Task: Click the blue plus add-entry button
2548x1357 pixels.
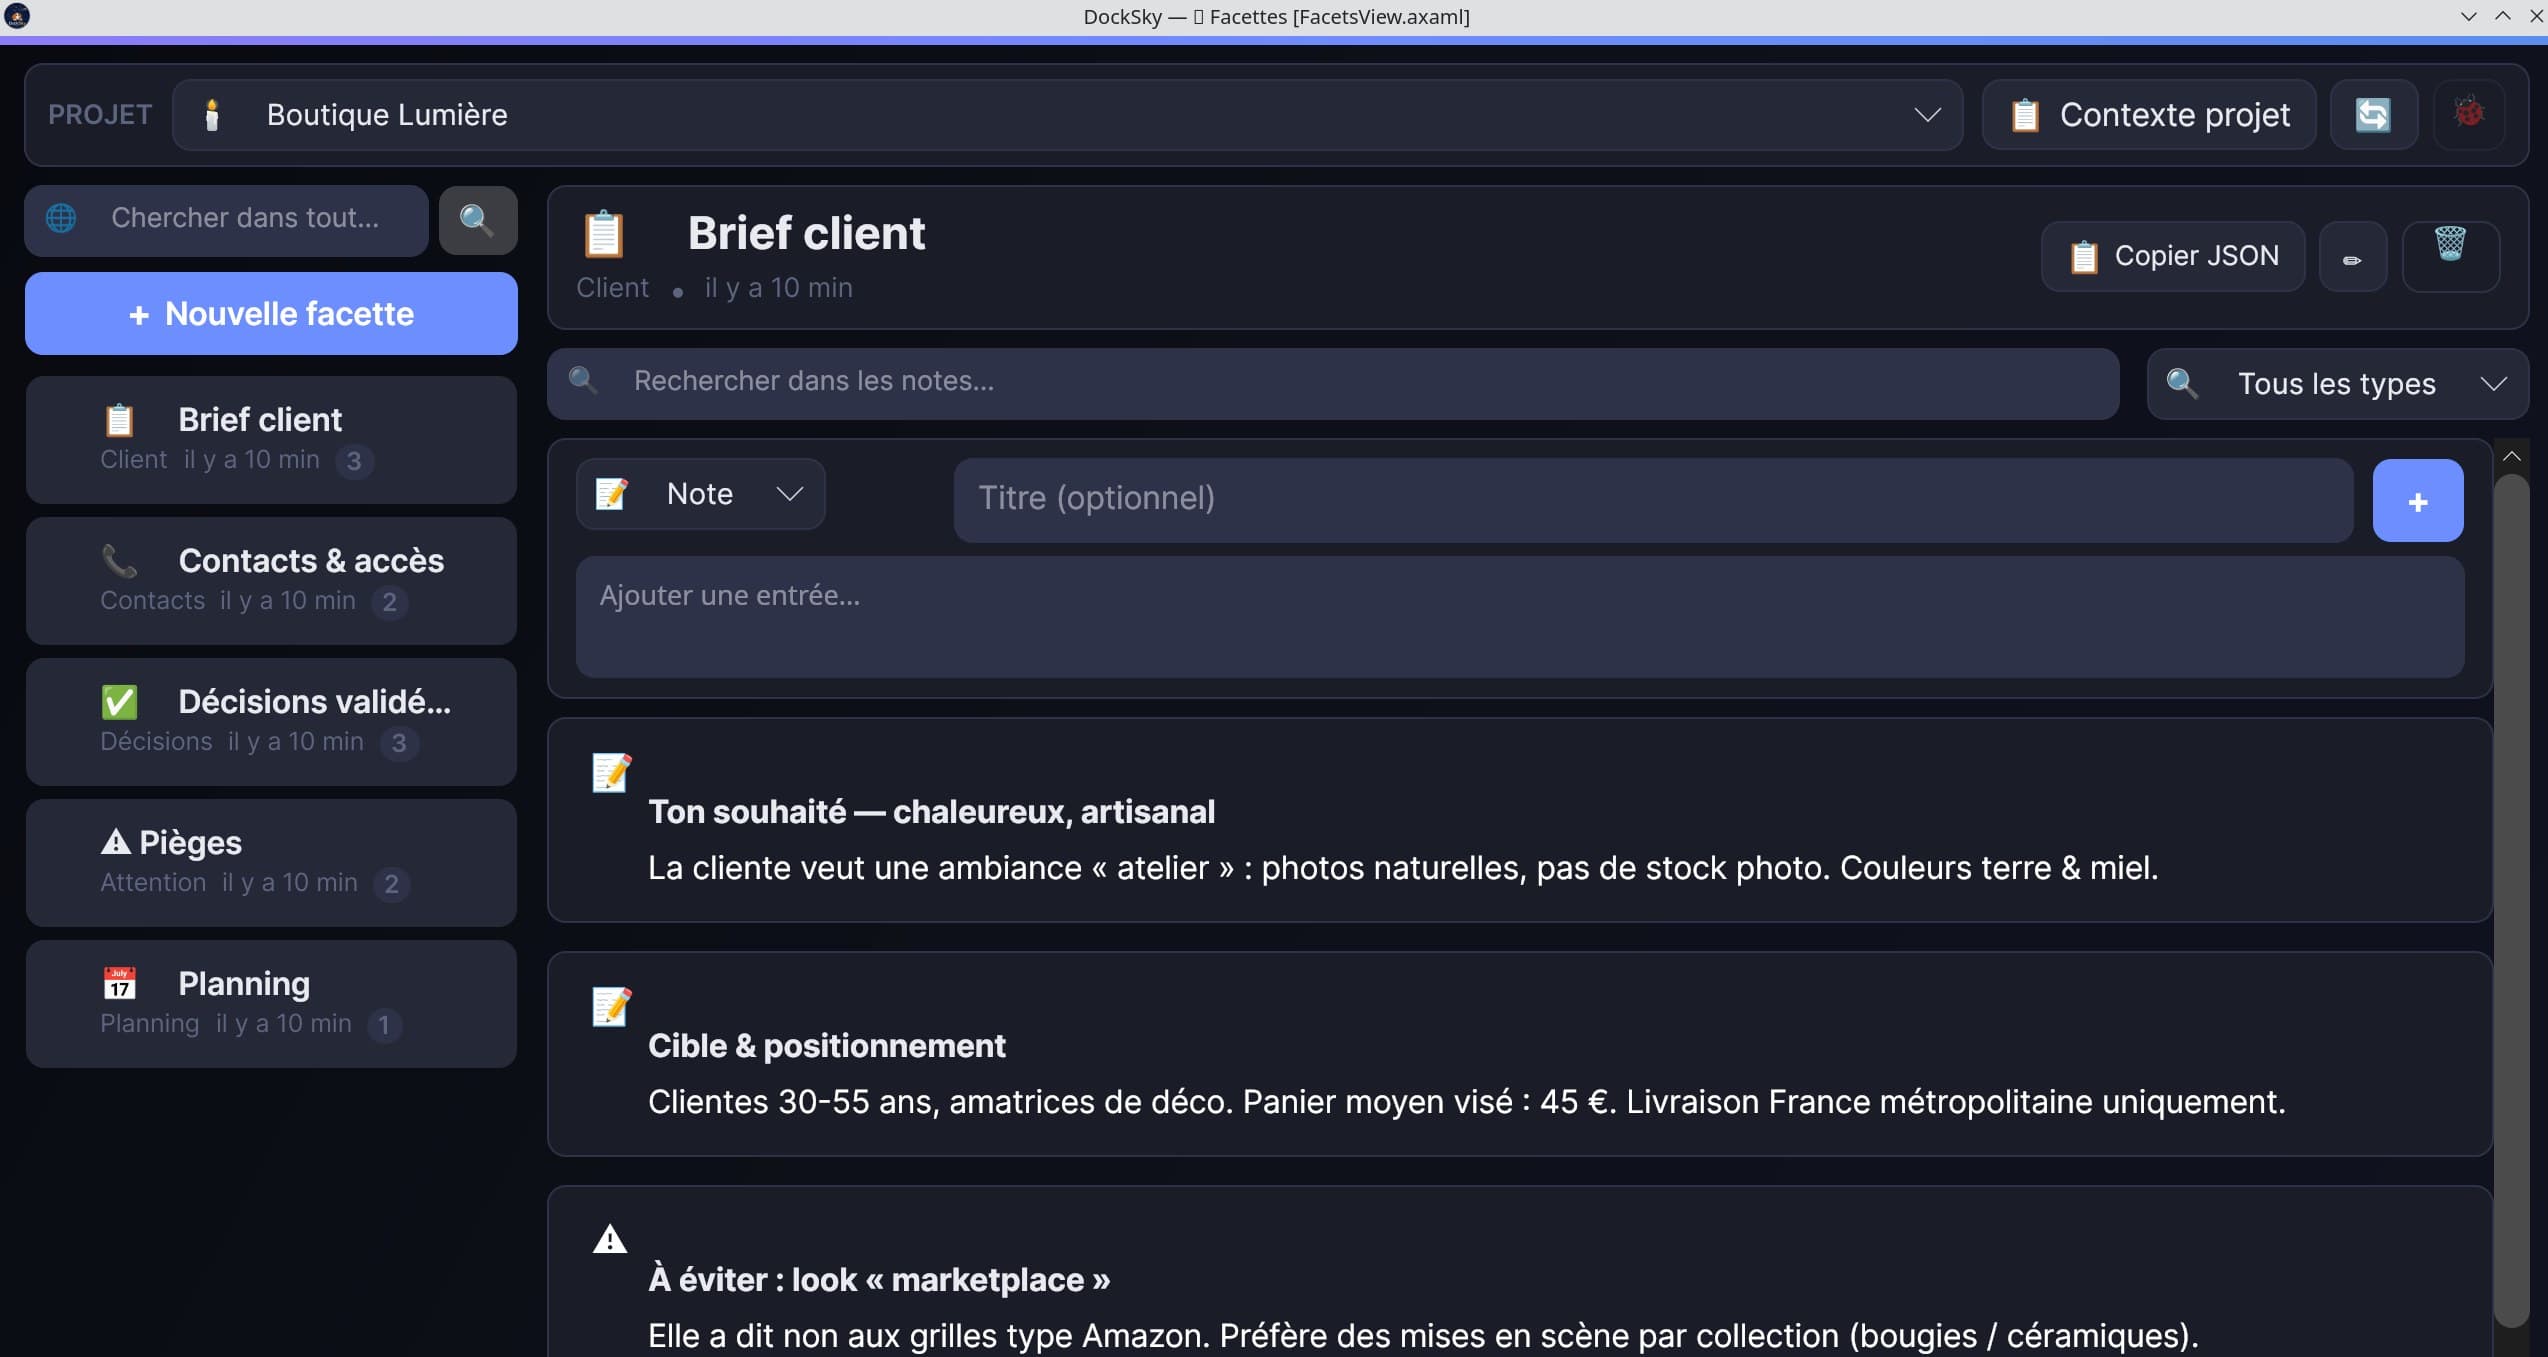Action: (x=2417, y=501)
